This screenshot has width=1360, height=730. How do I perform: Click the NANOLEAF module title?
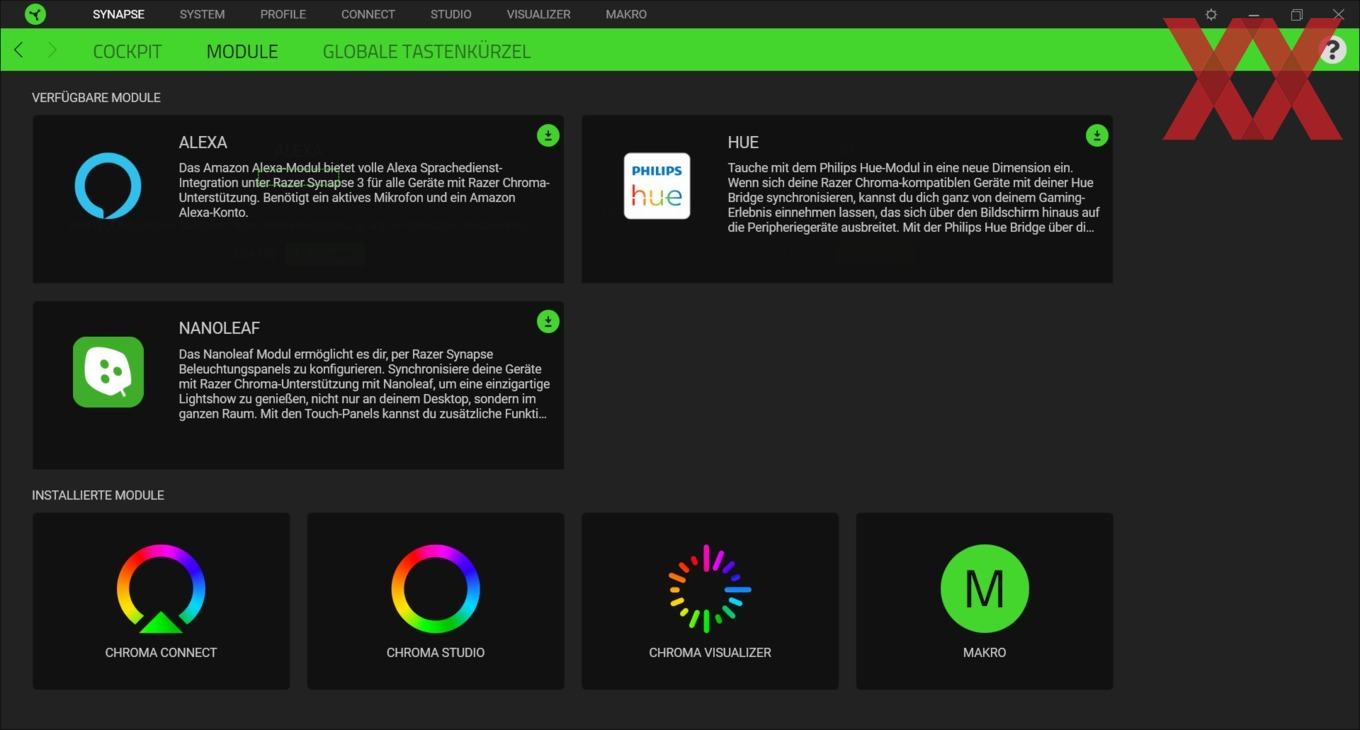pyautogui.click(x=219, y=328)
